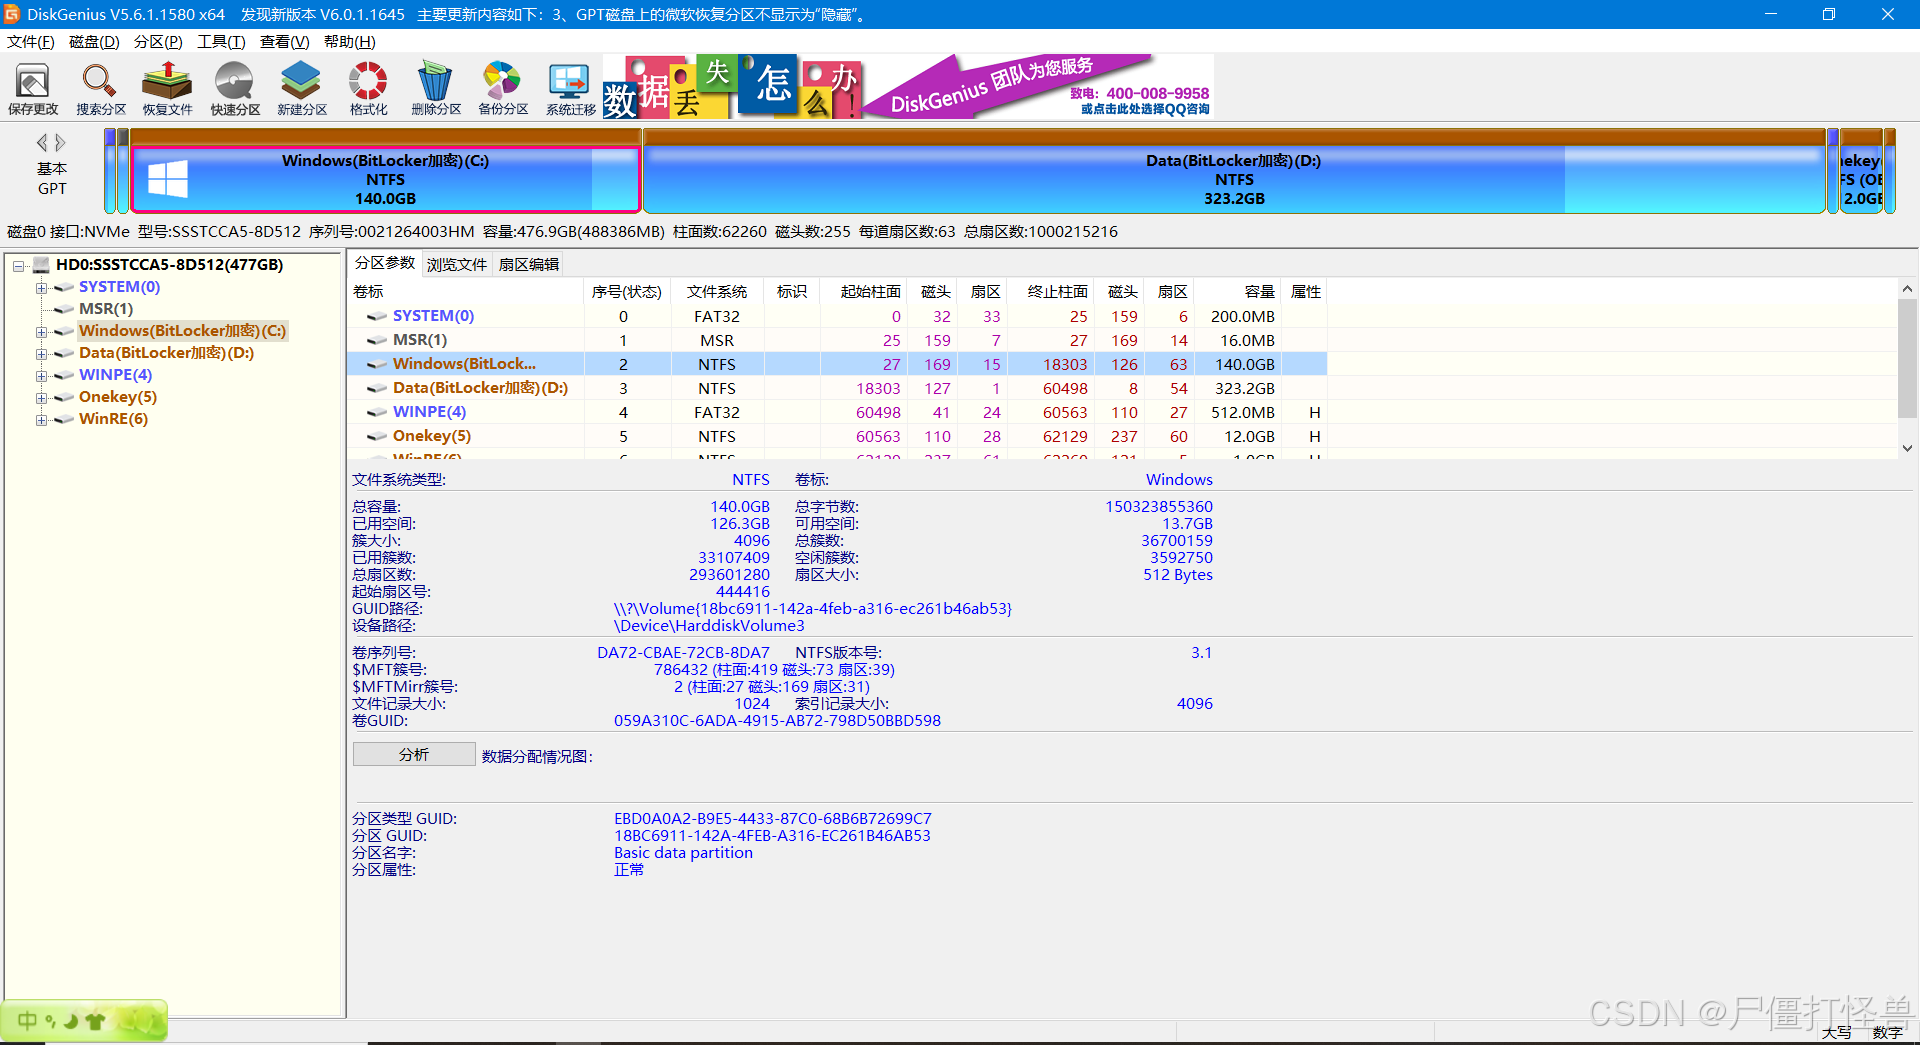Click the MSR(1) drive icon in table
This screenshot has height=1045, width=1920.
(377, 340)
